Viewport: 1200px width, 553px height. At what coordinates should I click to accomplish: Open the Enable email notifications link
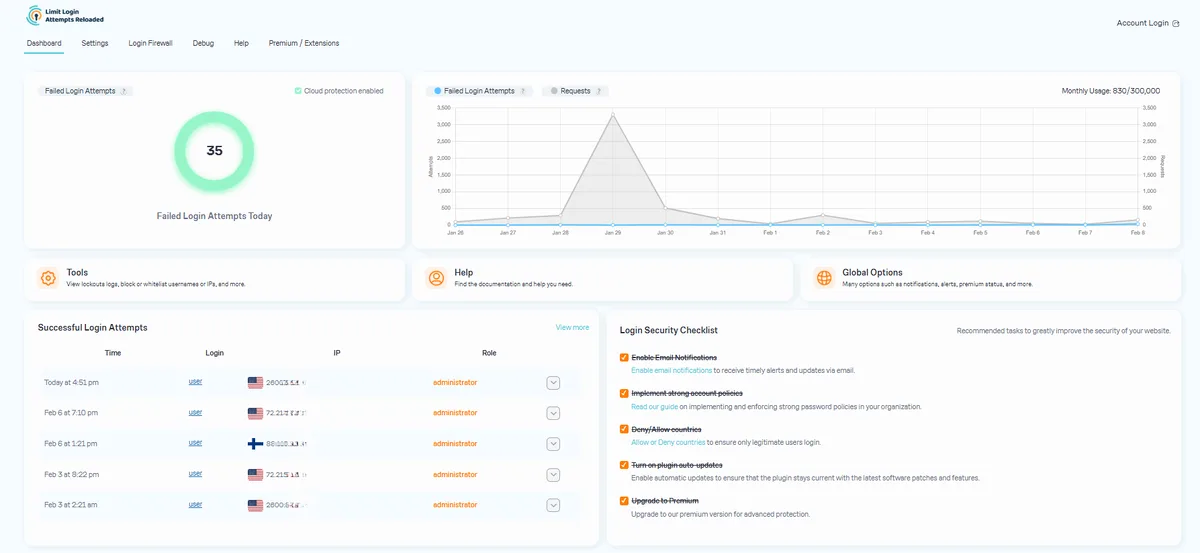click(x=672, y=370)
